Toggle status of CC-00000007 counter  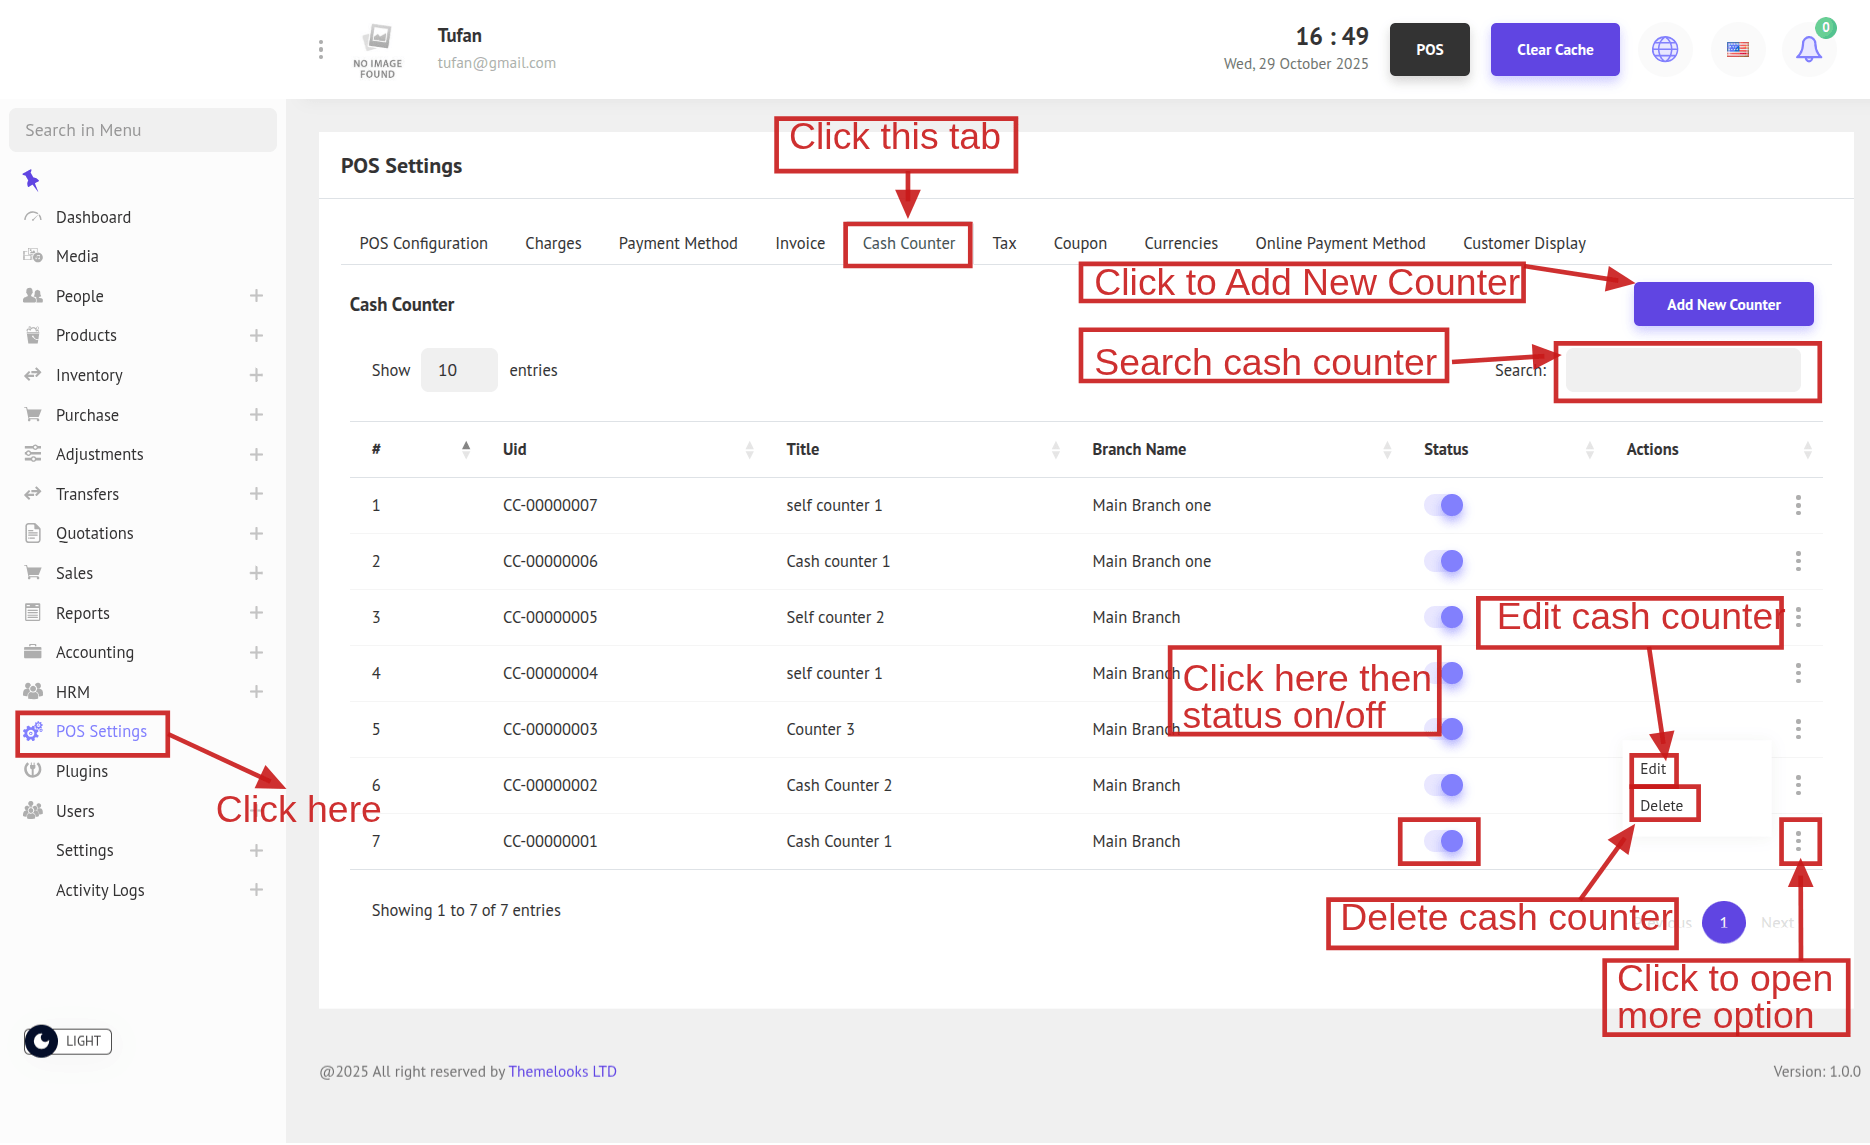pyautogui.click(x=1444, y=505)
